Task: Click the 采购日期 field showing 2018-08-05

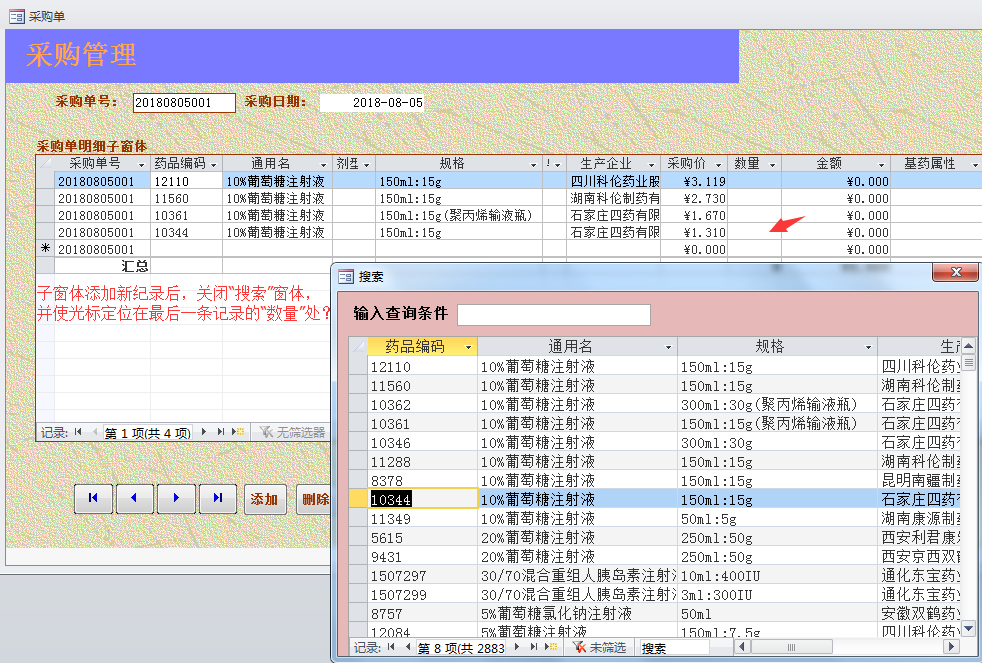Action: tap(372, 103)
